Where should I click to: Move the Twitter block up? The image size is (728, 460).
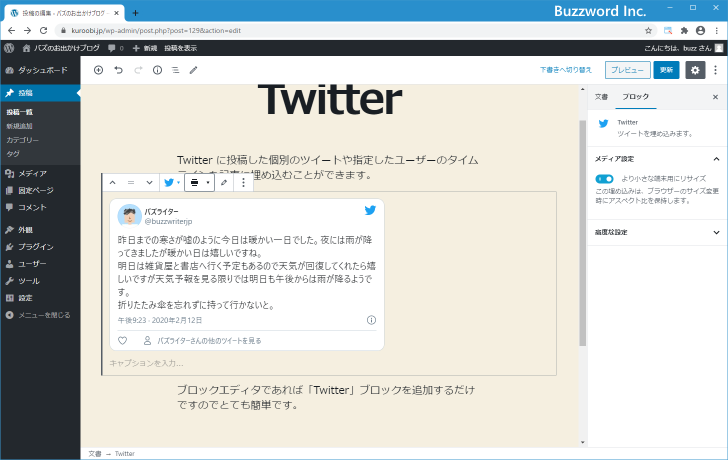(x=112, y=182)
